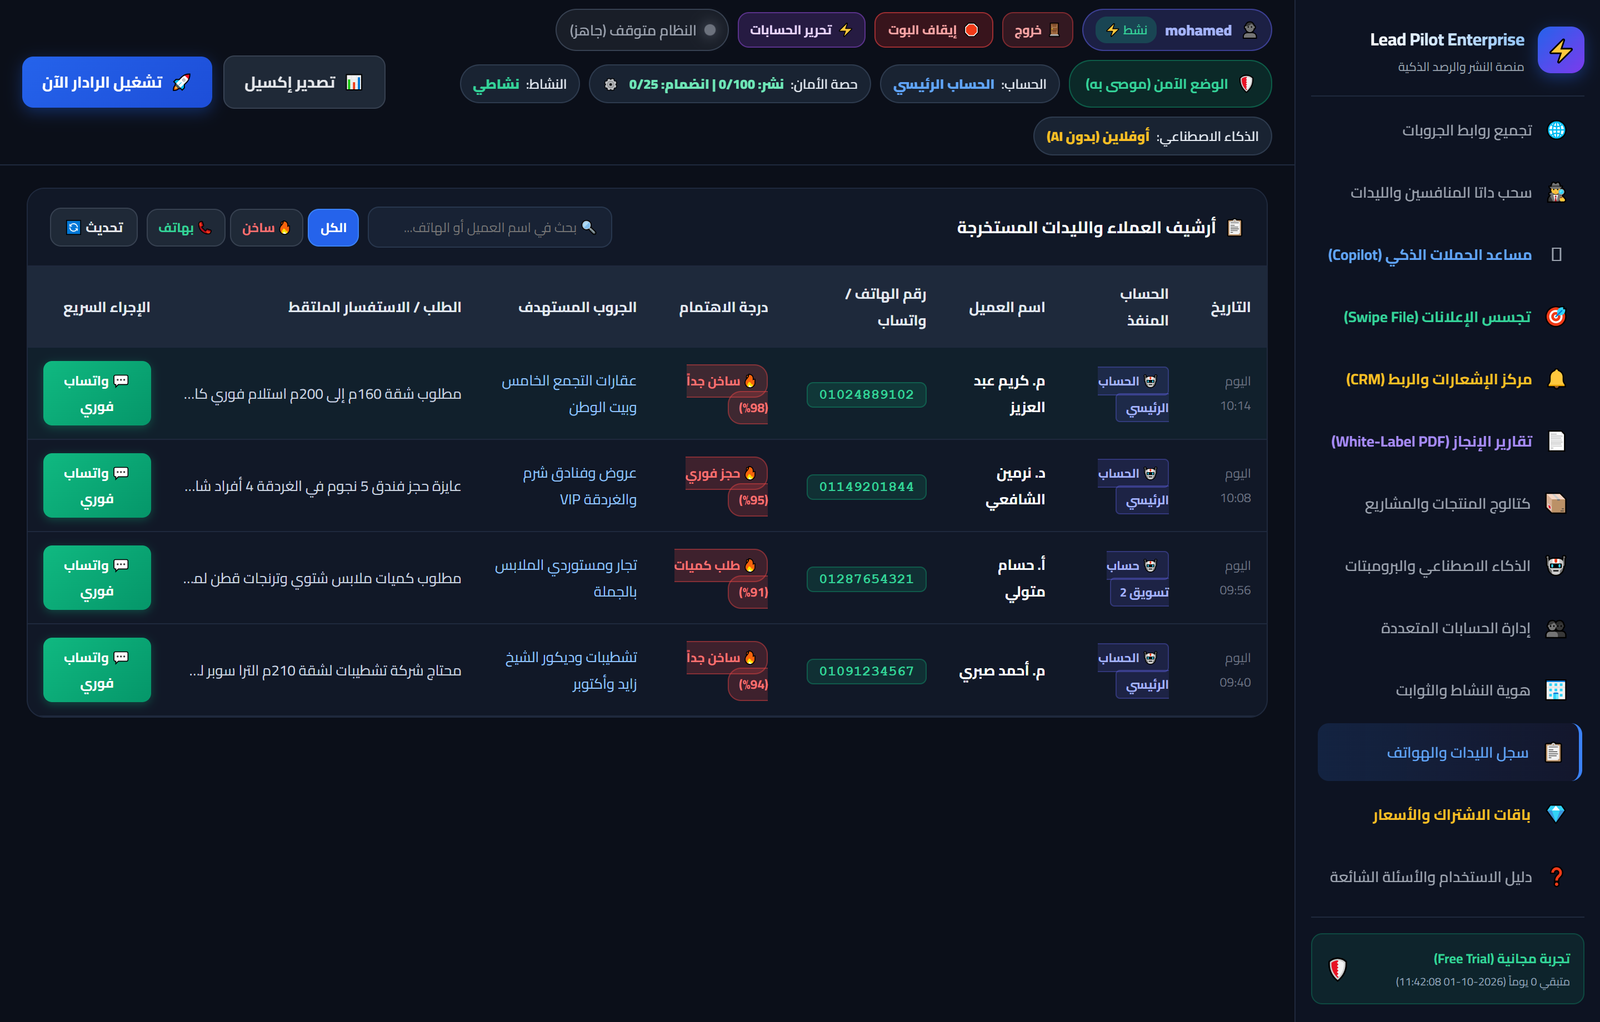Toggle الوضع الآمن safe mode pill

[x=1170, y=84]
